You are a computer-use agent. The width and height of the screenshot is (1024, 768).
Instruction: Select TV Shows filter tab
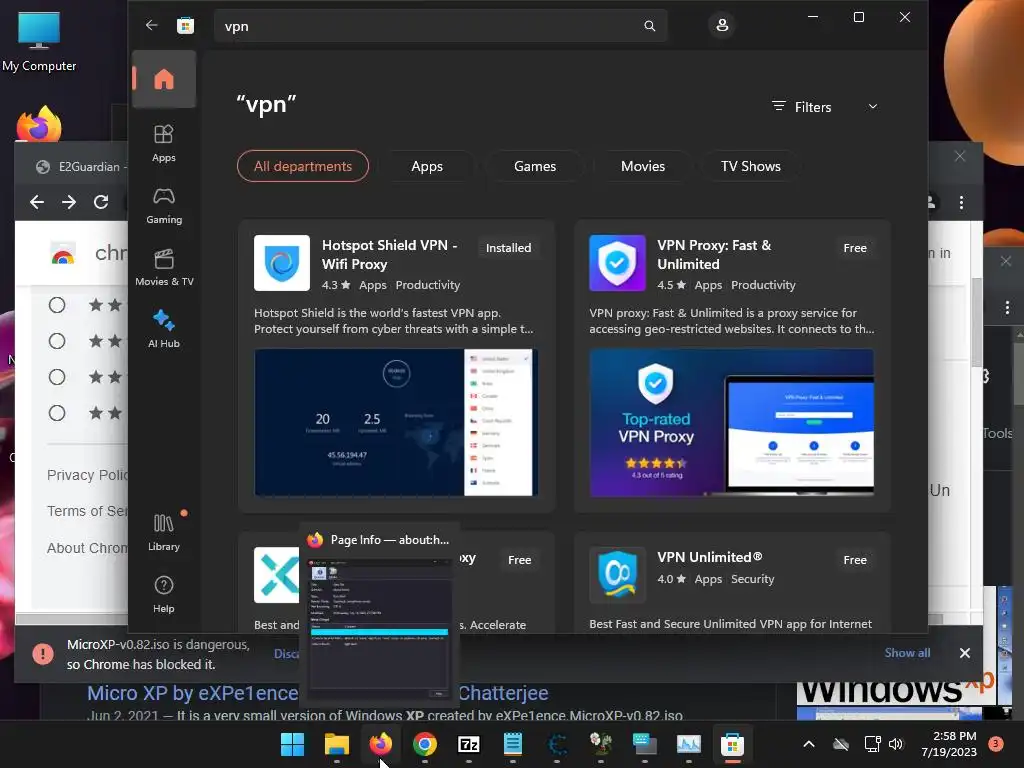pyautogui.click(x=751, y=166)
